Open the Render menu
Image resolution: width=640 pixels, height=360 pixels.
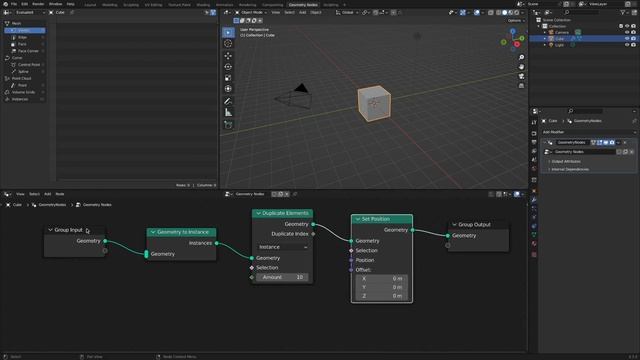38,4
